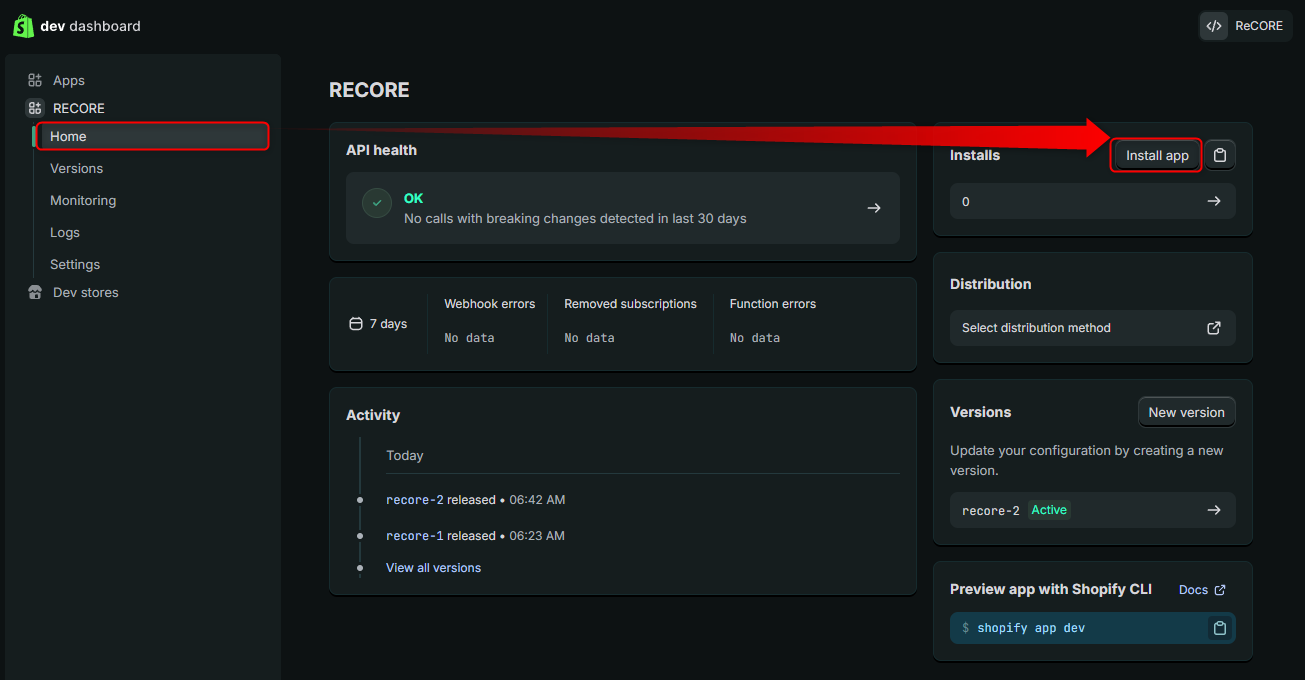1305x680 pixels.
Task: Click the Distribution heading
Action: pos(990,284)
